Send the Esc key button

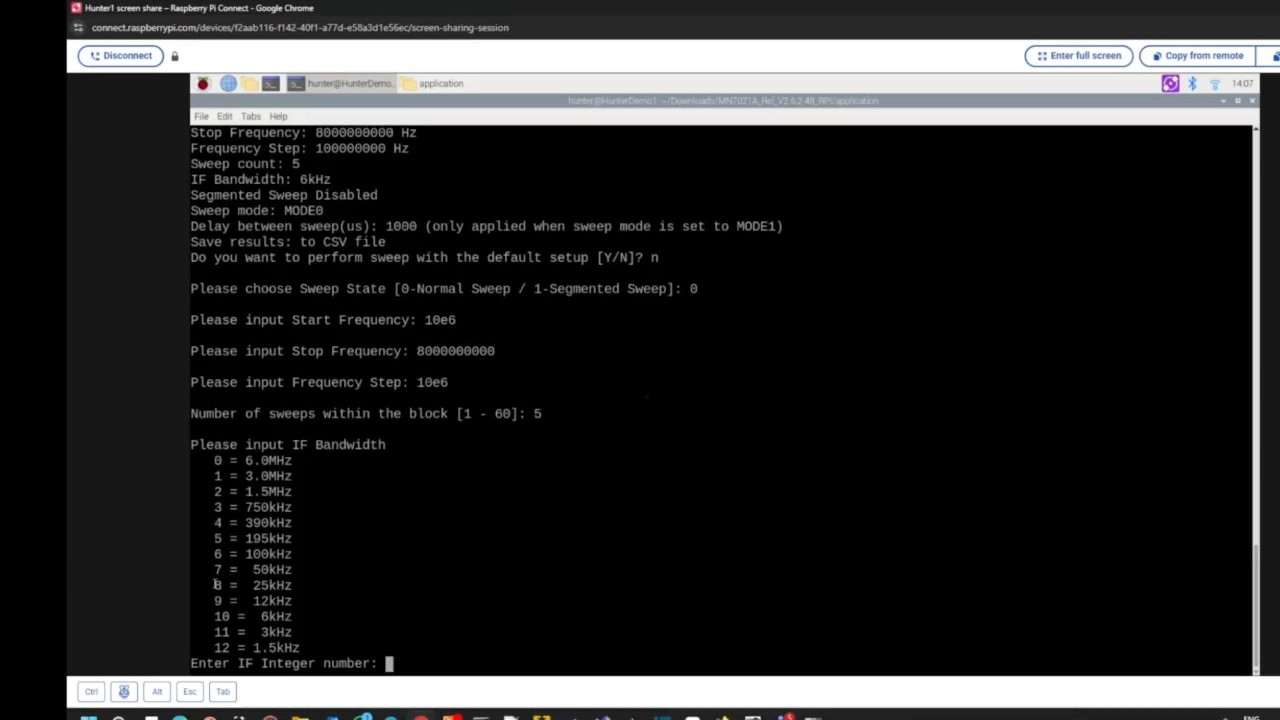pyautogui.click(x=190, y=691)
